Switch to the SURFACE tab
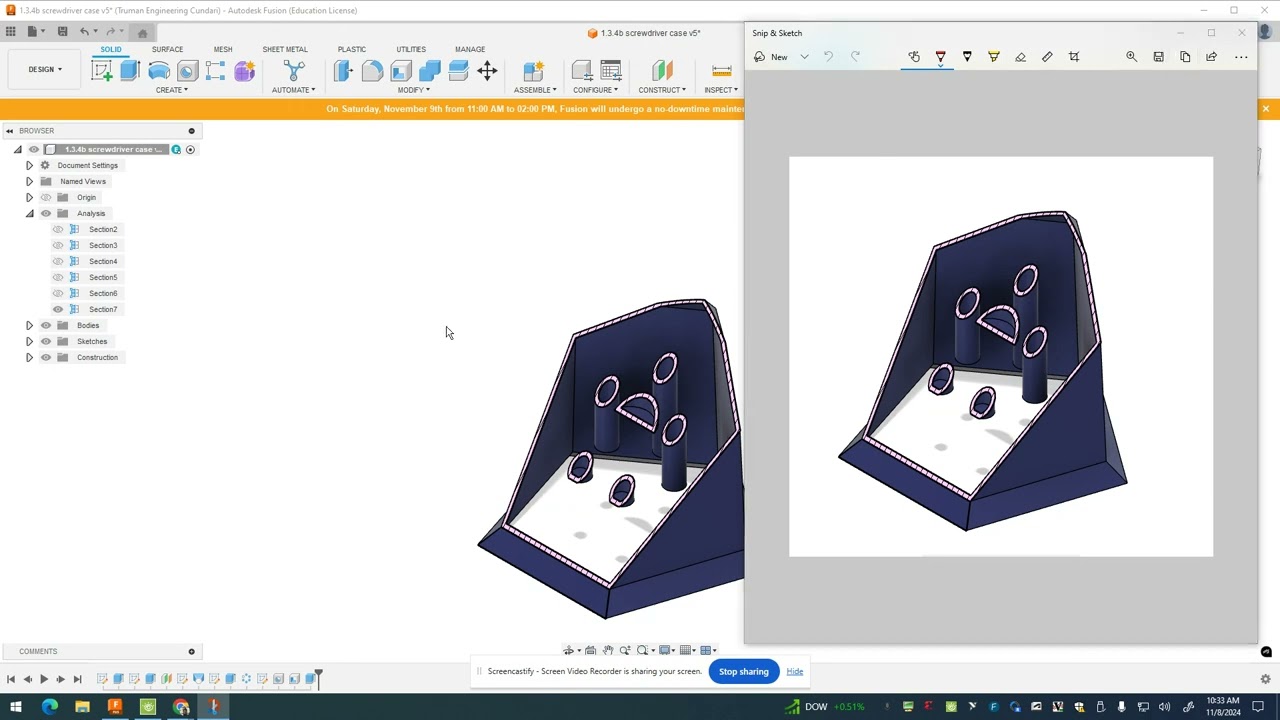This screenshot has height=720, width=1280. pyautogui.click(x=167, y=49)
